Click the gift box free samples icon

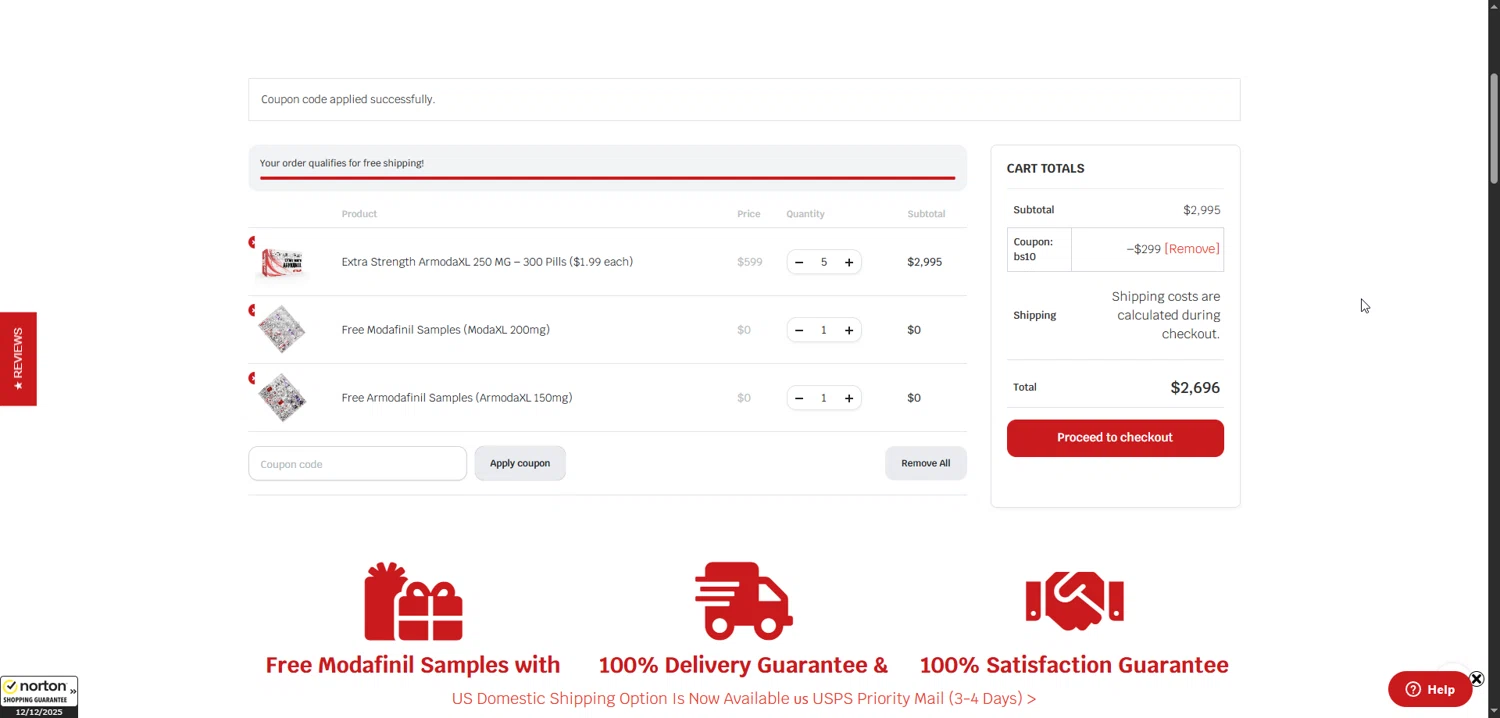413,601
